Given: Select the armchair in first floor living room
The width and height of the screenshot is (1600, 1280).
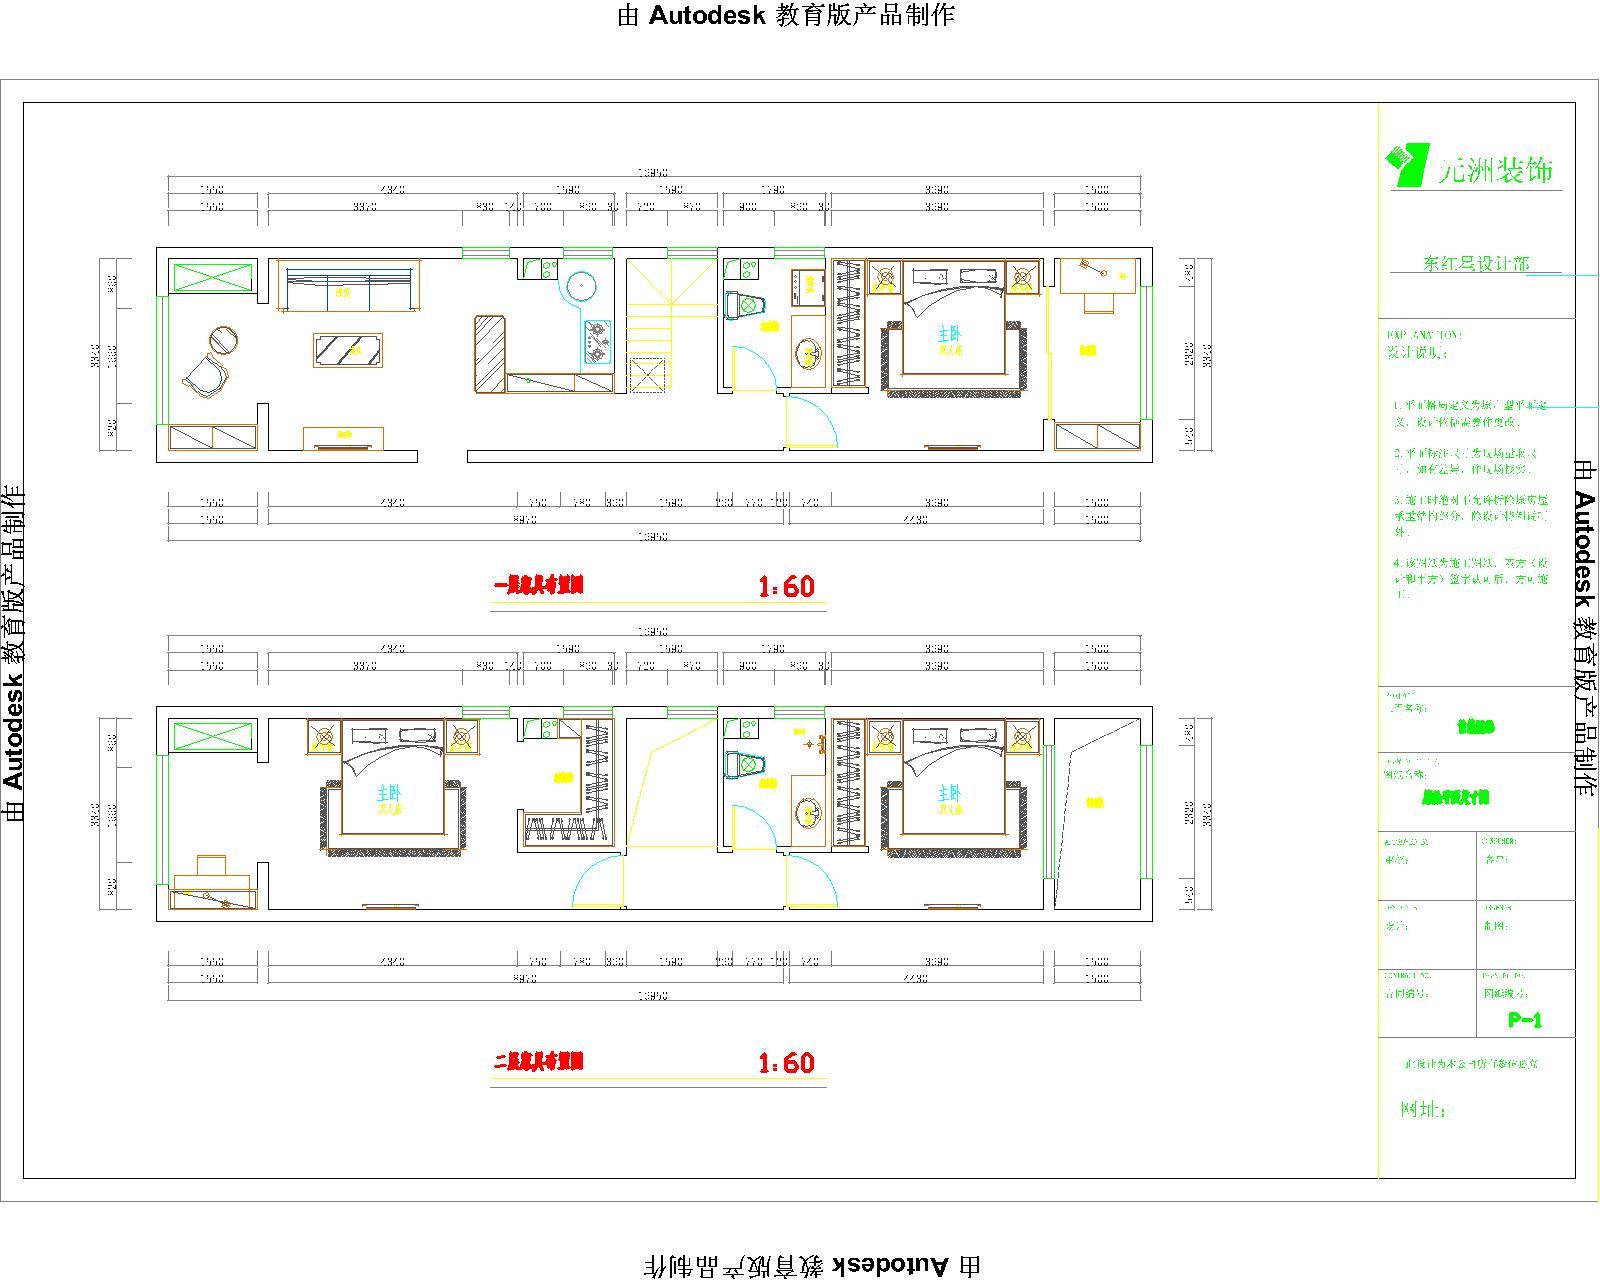Looking at the screenshot, I should (x=207, y=377).
